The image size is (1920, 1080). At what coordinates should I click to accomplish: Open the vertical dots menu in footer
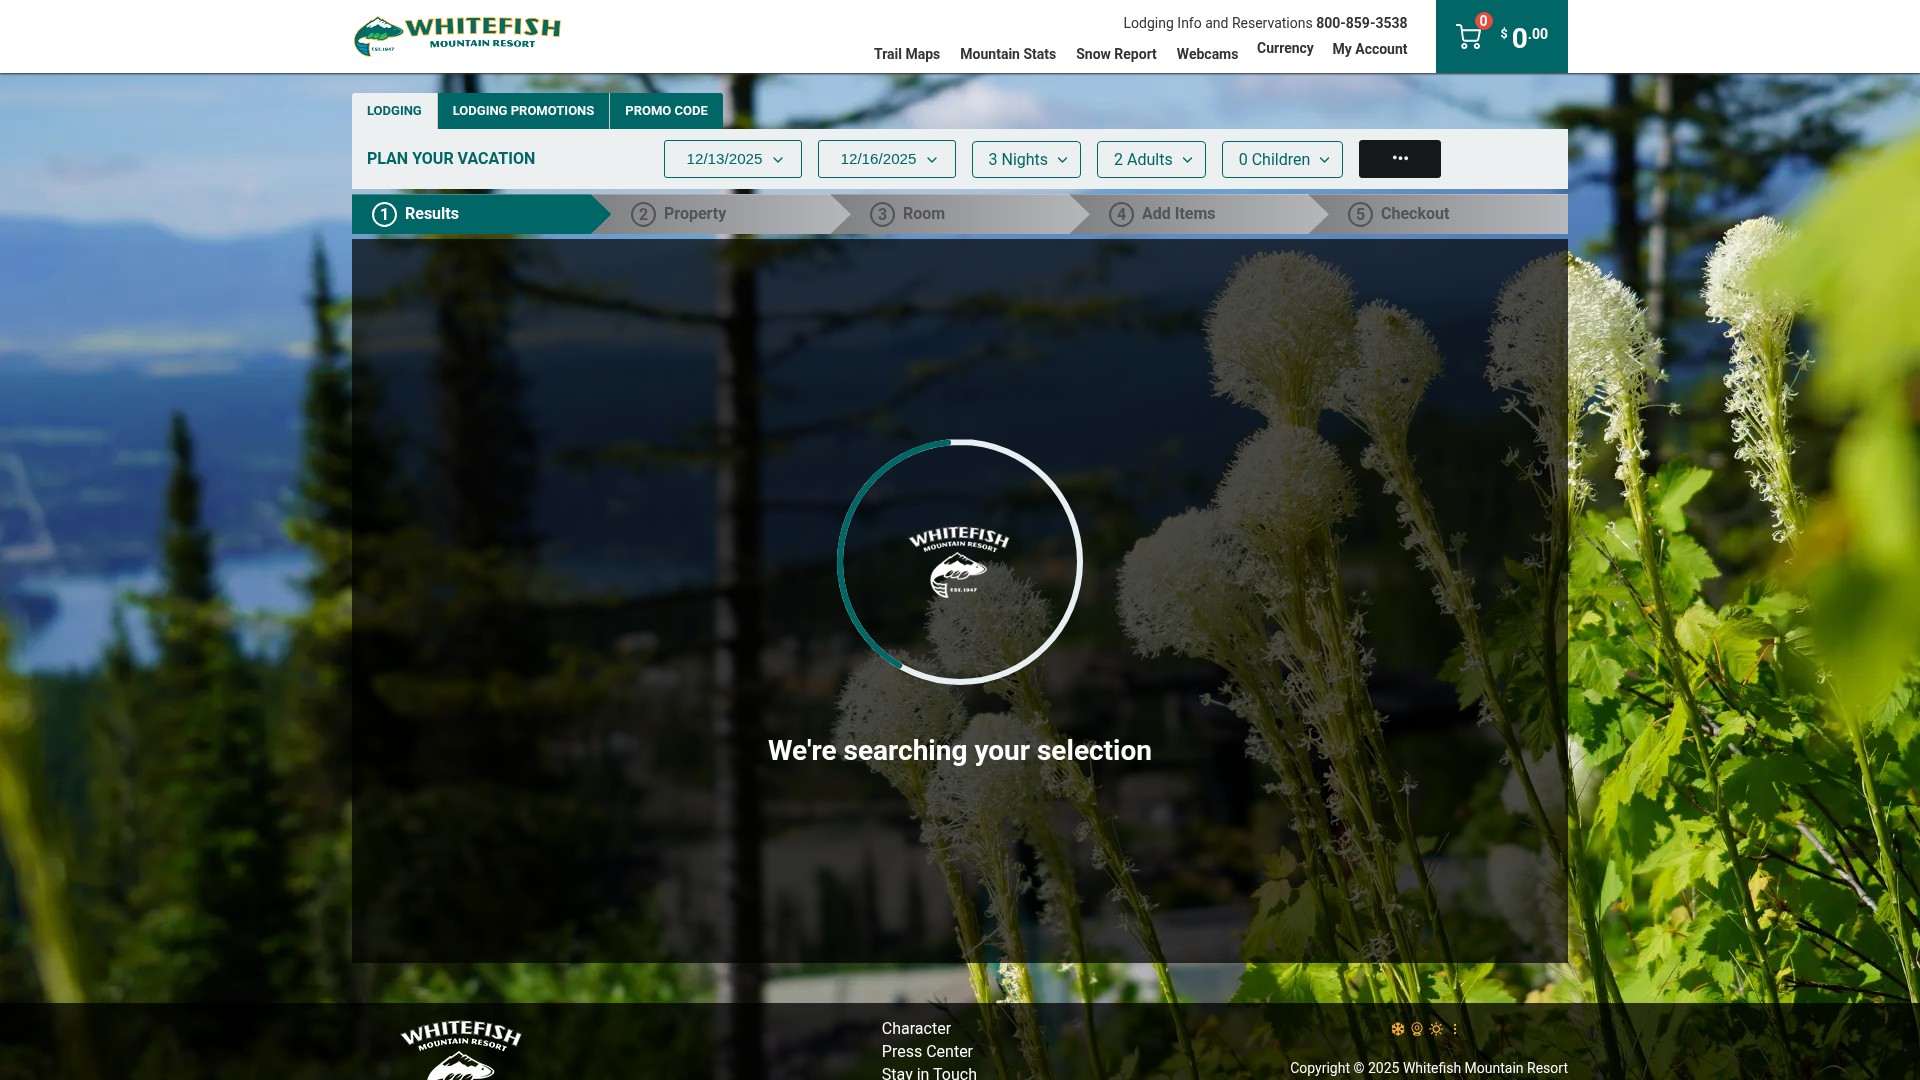click(x=1454, y=1029)
